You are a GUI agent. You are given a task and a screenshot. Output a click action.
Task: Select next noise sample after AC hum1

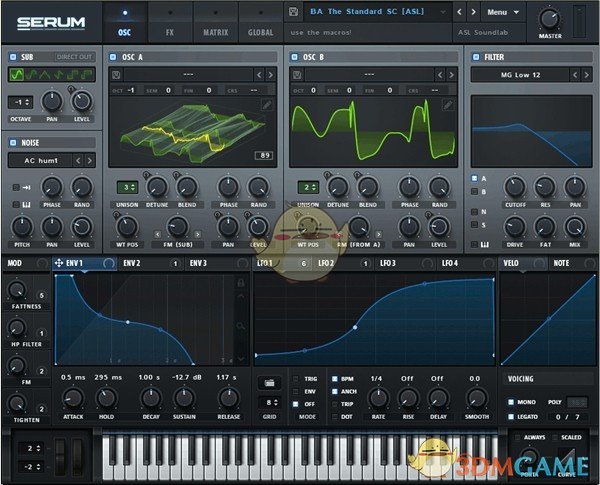tap(90, 160)
